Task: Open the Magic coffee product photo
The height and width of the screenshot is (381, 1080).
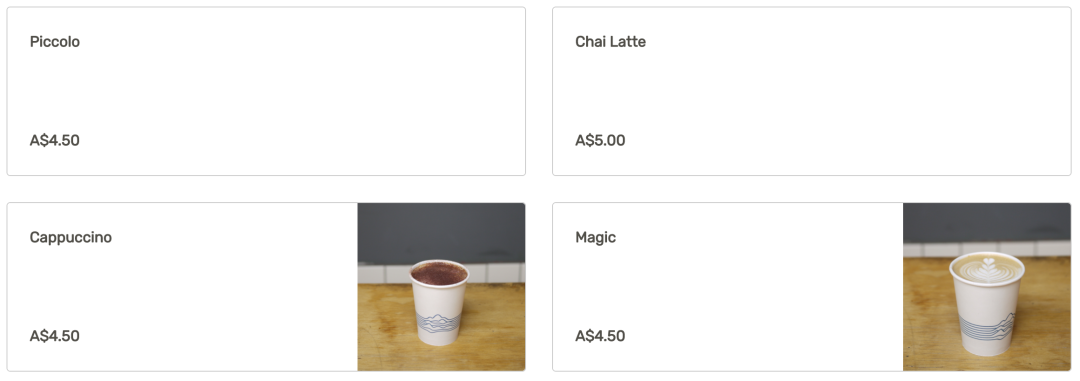Action: click(x=986, y=287)
